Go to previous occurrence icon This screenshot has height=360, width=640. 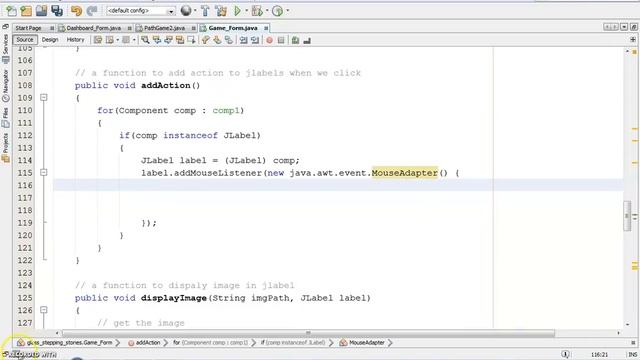point(157,40)
